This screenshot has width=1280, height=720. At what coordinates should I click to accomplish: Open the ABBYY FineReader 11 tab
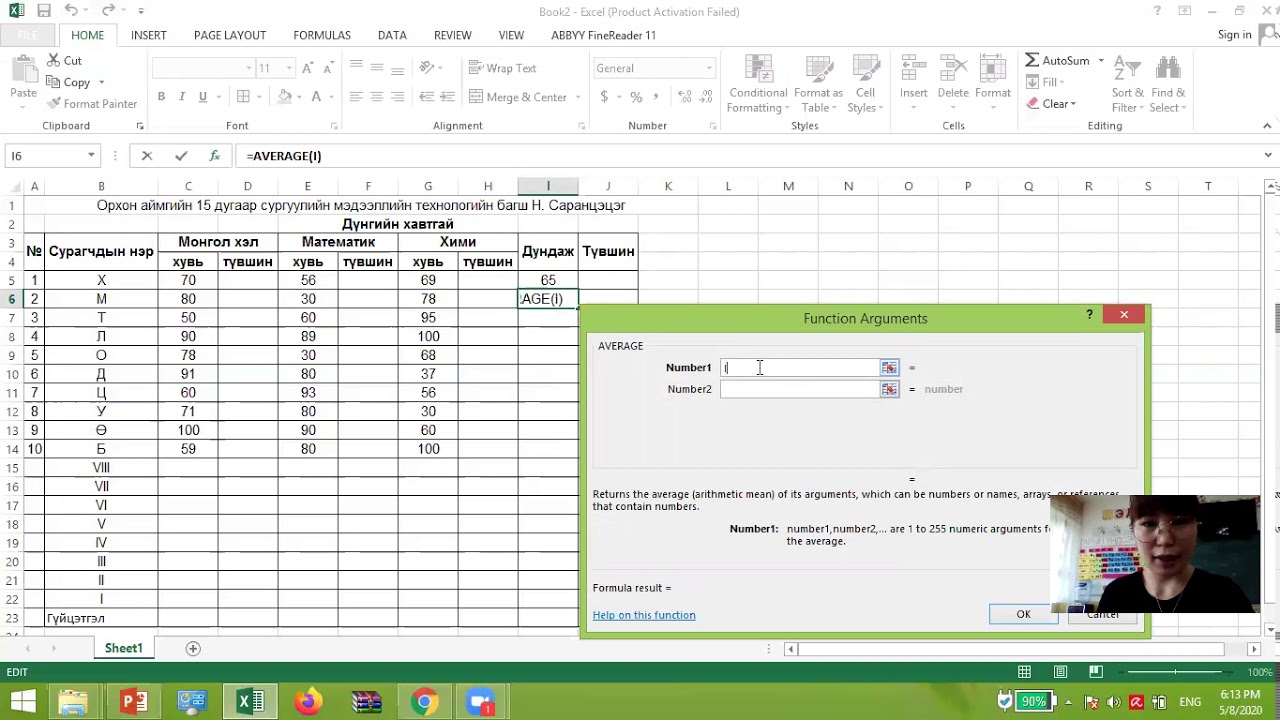tap(603, 35)
